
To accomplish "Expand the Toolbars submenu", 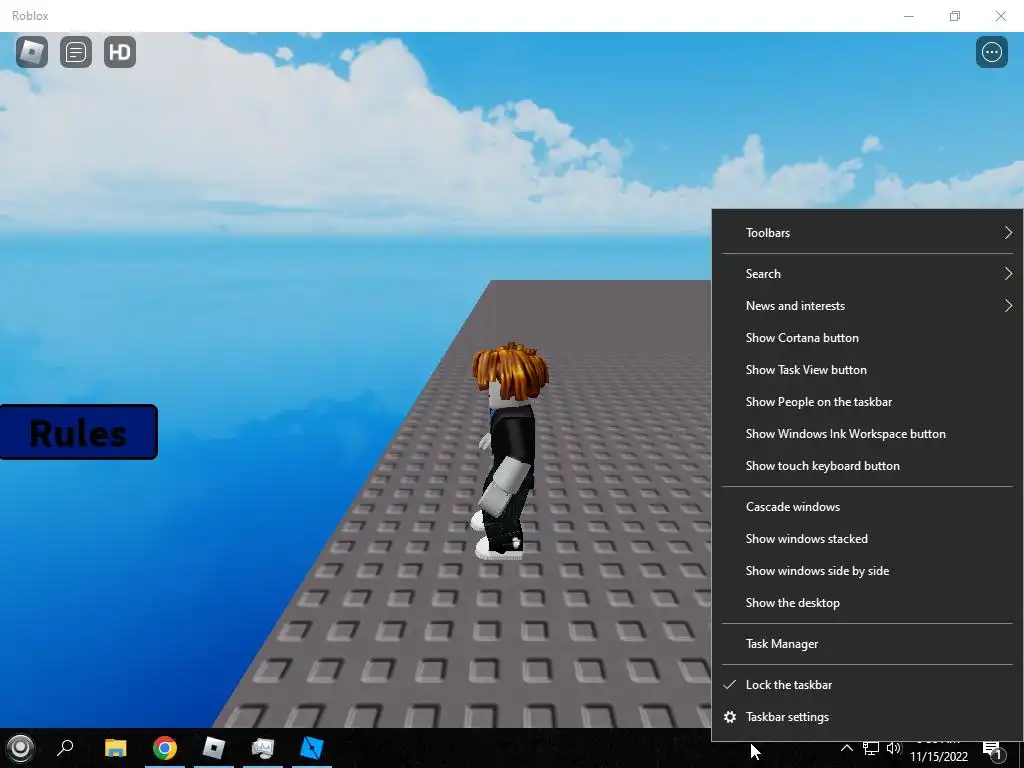I will click(x=867, y=232).
